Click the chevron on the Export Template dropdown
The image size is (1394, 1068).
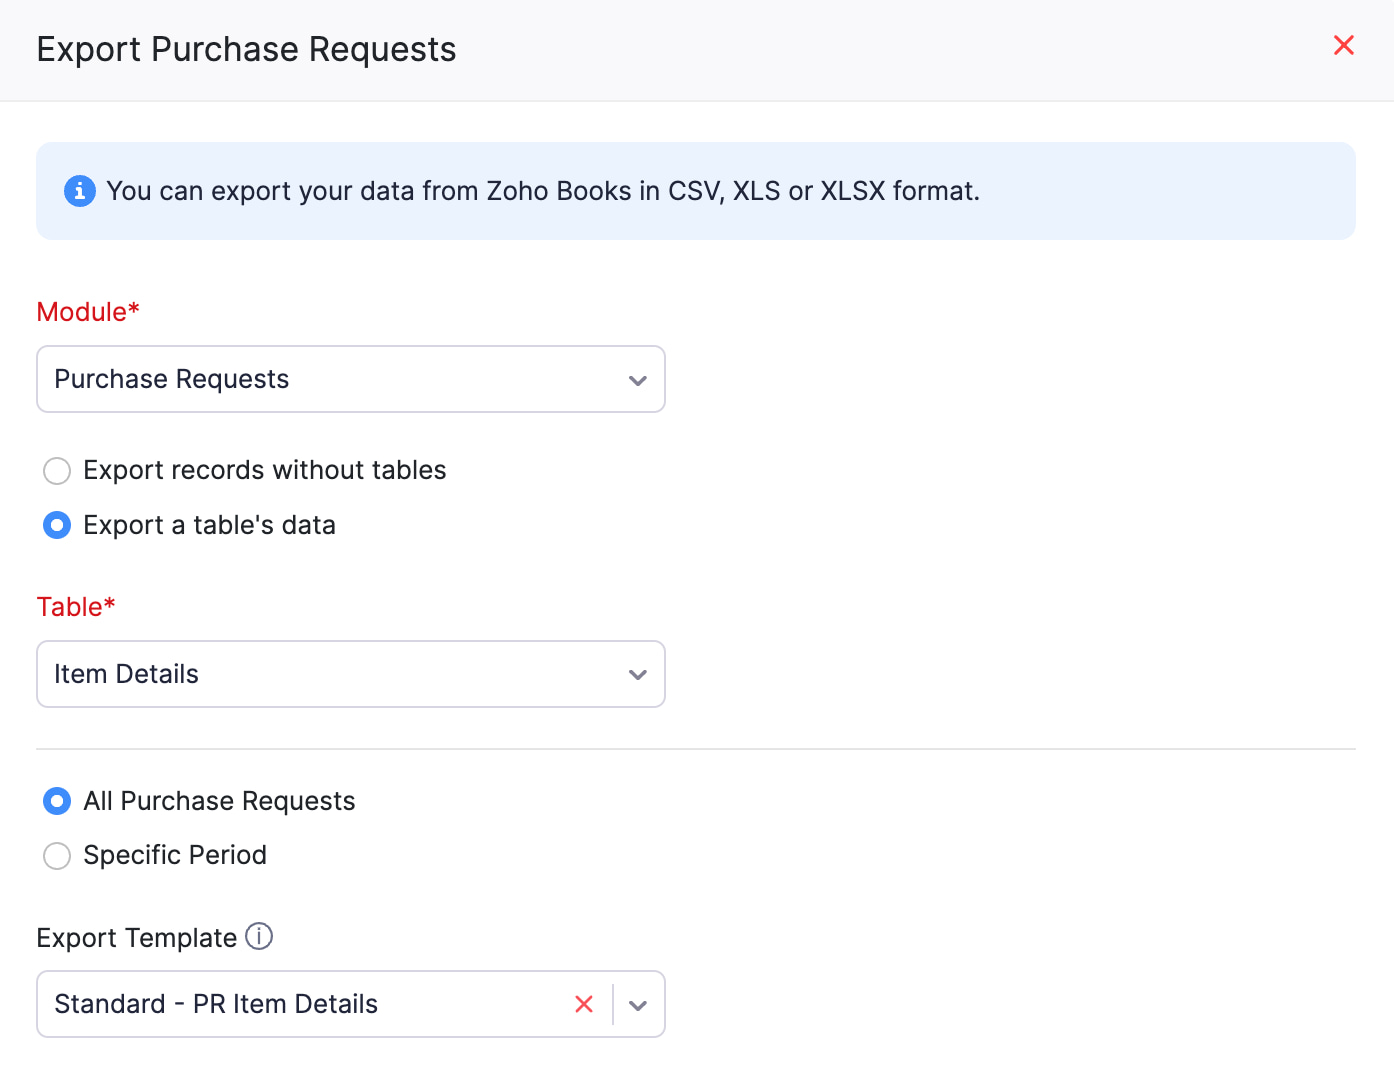[x=638, y=1004]
